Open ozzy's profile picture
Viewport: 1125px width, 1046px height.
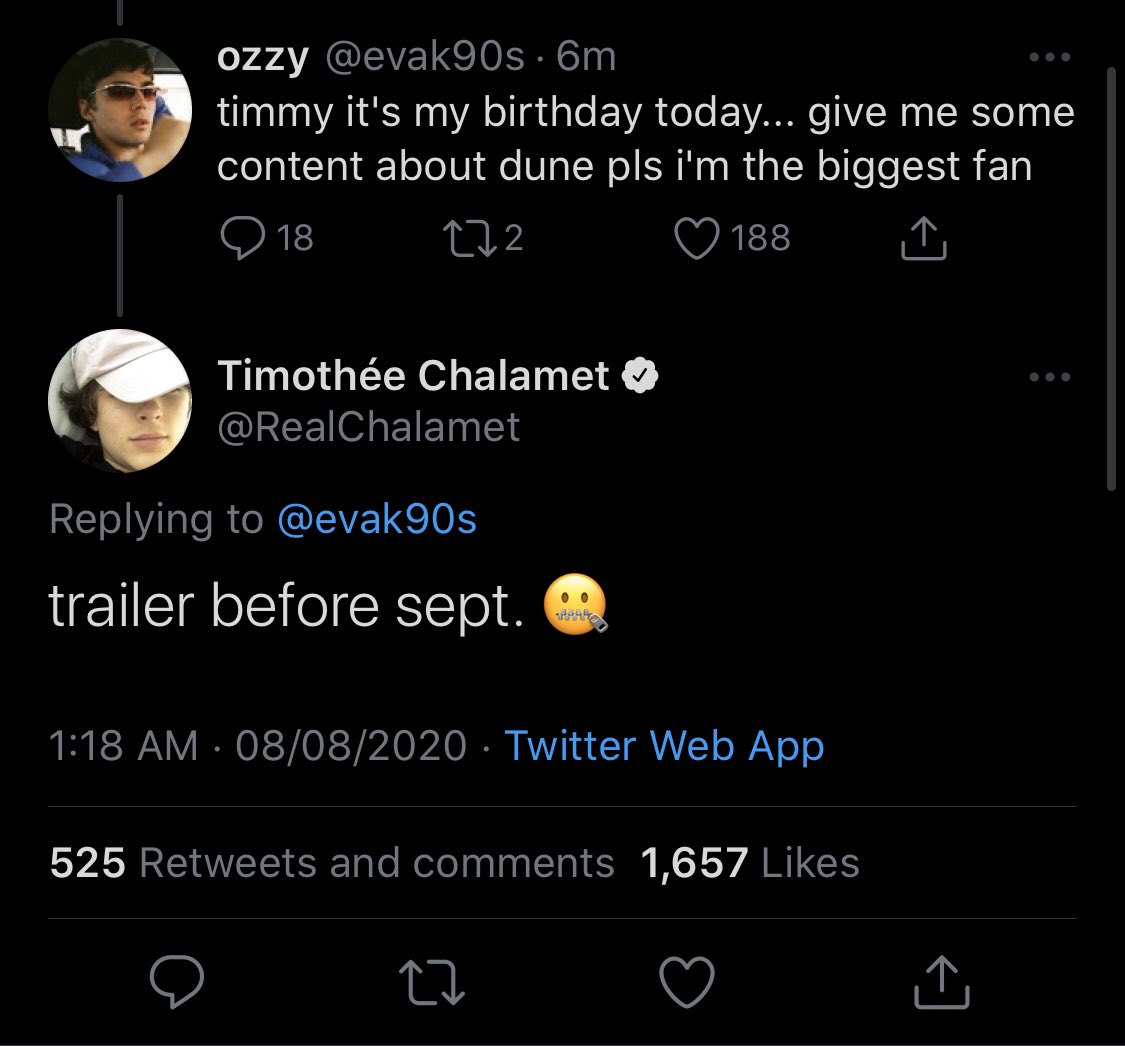(x=119, y=112)
